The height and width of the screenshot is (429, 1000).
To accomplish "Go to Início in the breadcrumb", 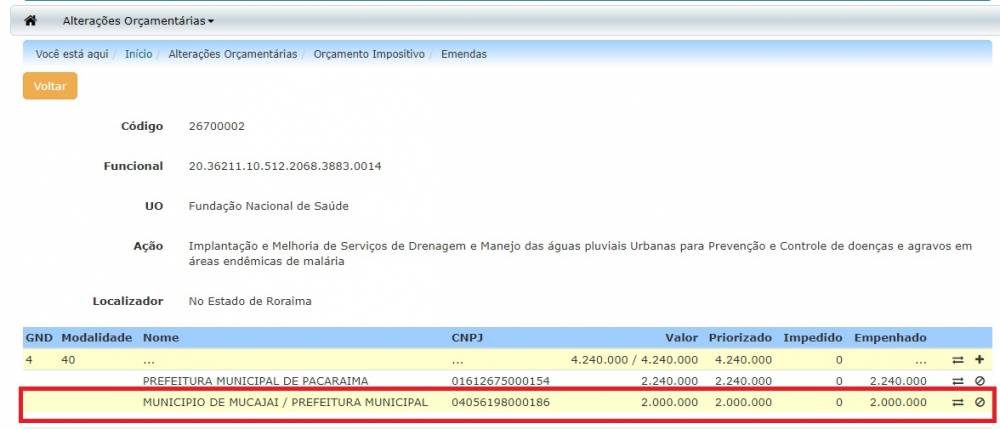I will pyautogui.click(x=138, y=54).
